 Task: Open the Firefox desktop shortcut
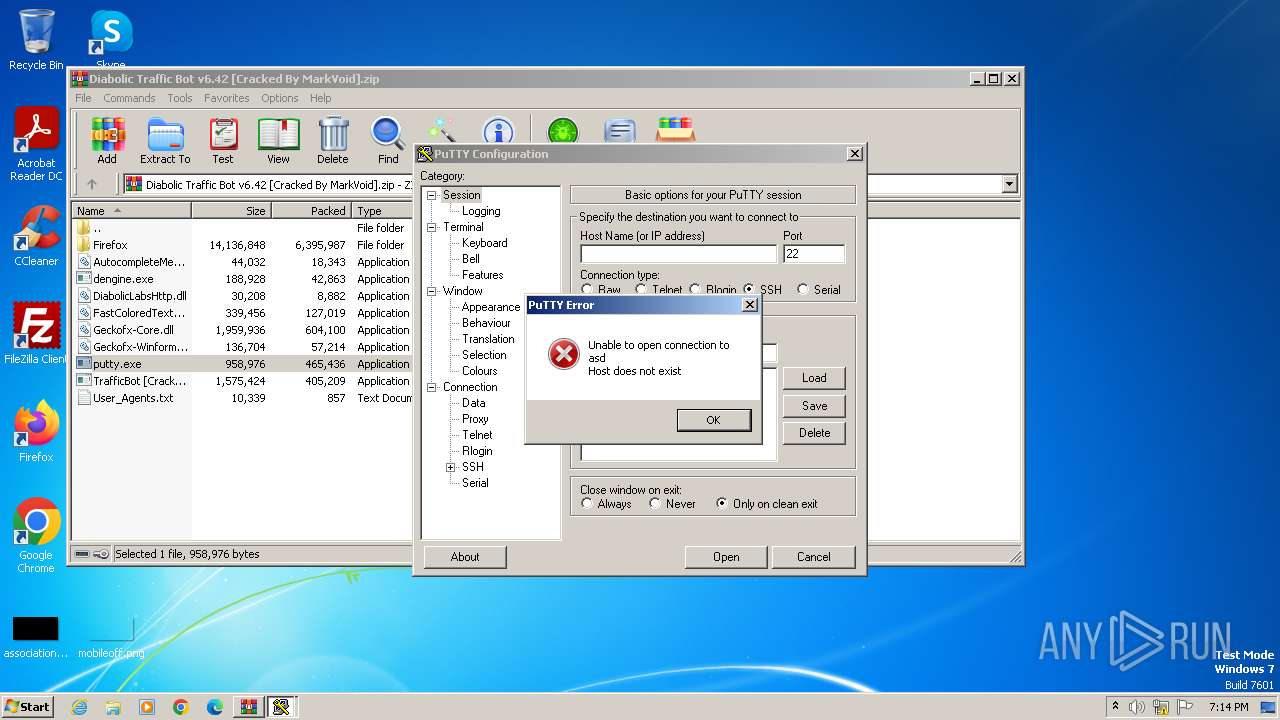coord(36,432)
